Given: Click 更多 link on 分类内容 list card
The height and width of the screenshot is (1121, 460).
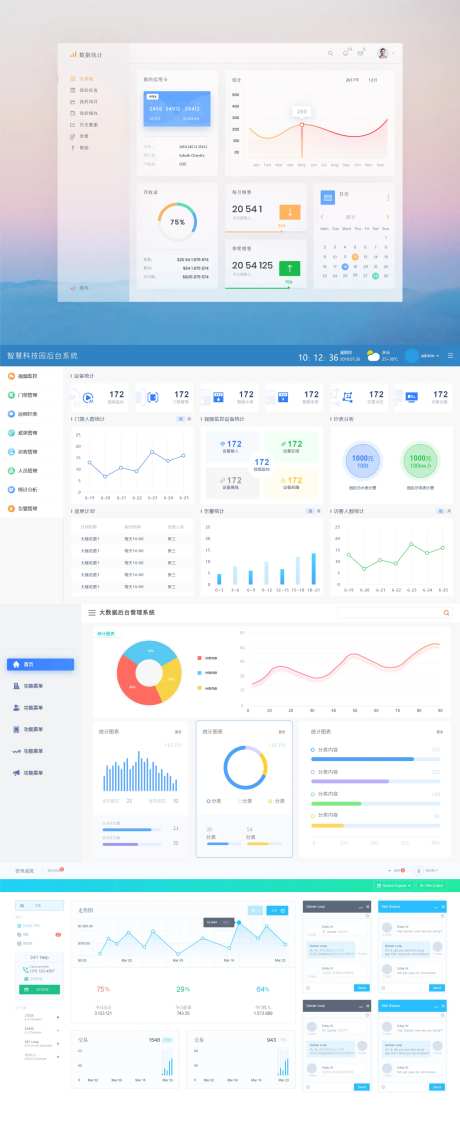Looking at the screenshot, I should tap(439, 732).
